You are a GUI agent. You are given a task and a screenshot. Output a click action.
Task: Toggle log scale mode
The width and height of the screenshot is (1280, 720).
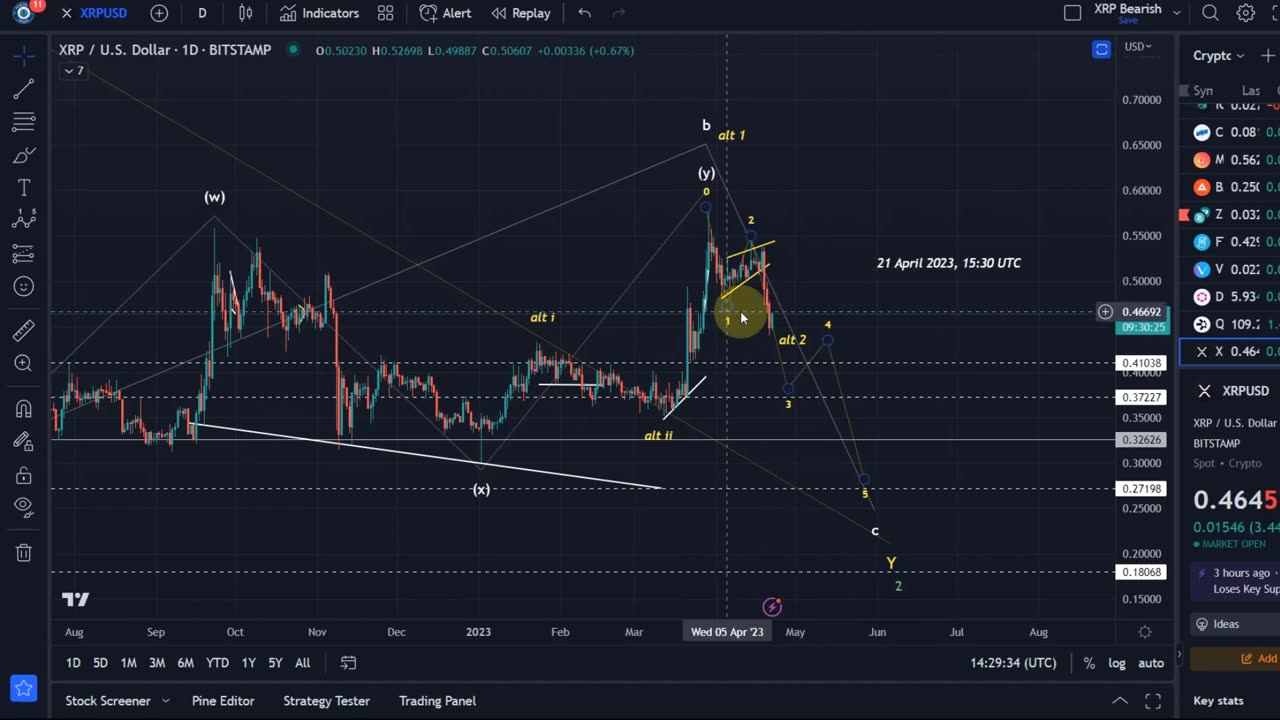tap(1117, 663)
